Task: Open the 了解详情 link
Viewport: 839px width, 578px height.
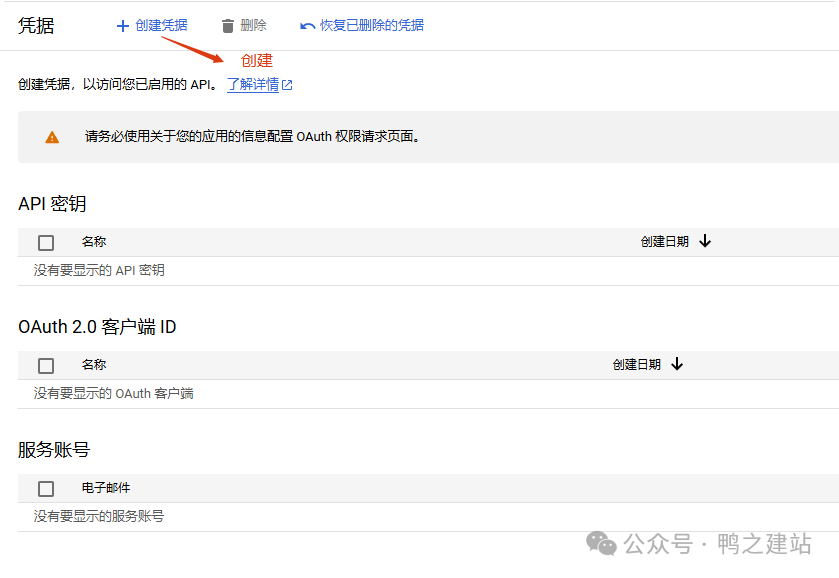Action: 253,85
